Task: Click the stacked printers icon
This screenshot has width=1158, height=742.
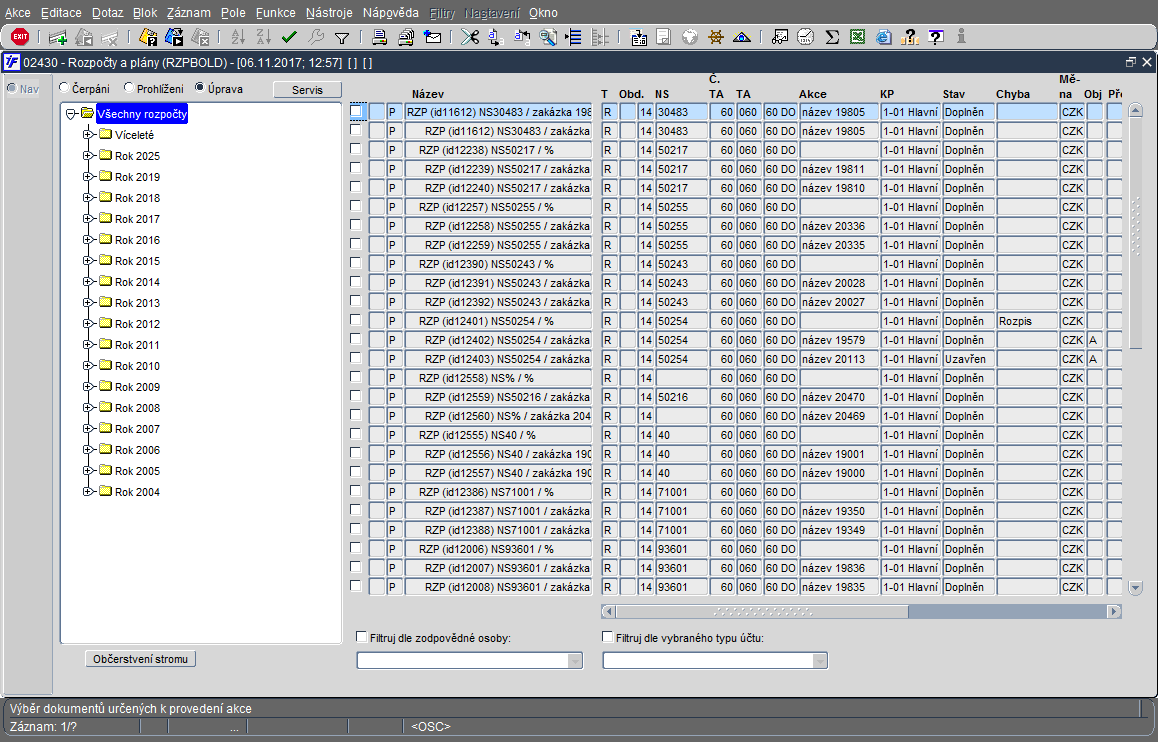Action: [x=406, y=37]
